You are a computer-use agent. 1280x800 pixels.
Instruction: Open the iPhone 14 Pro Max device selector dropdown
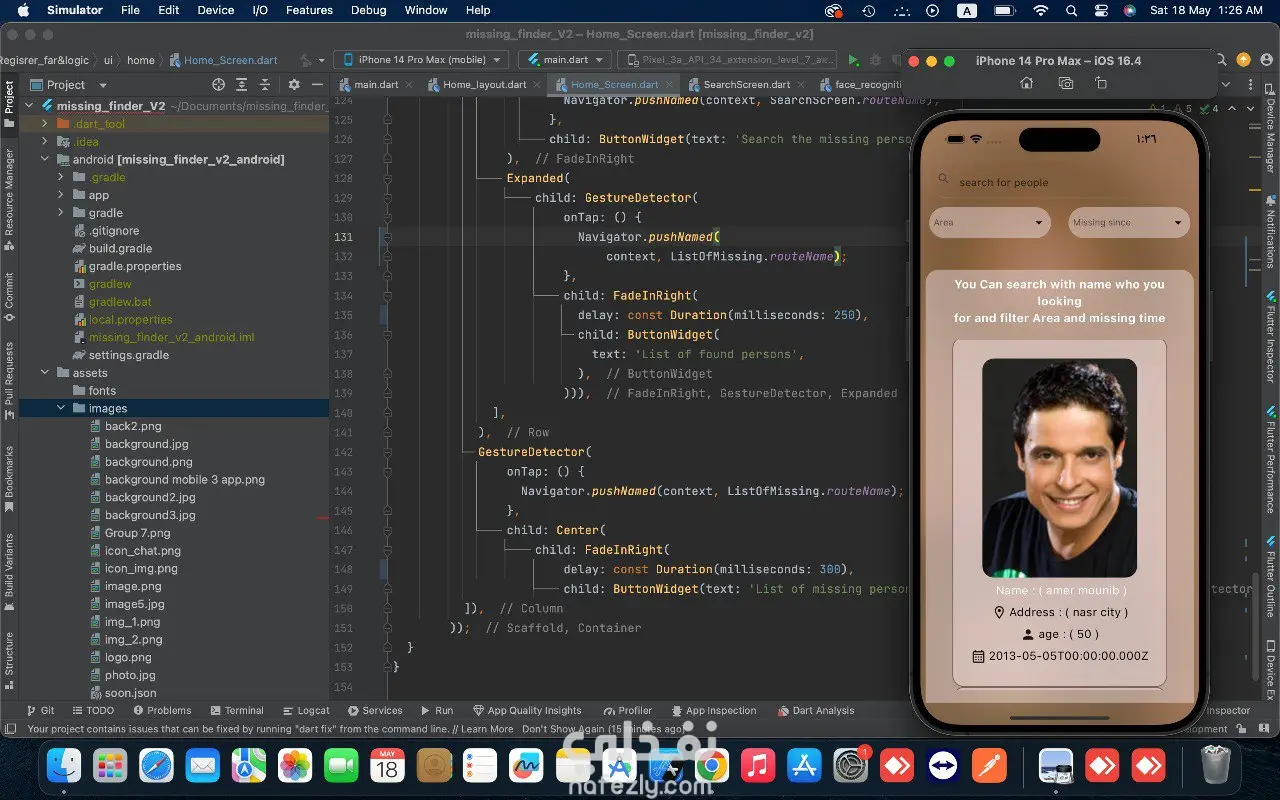coord(421,60)
